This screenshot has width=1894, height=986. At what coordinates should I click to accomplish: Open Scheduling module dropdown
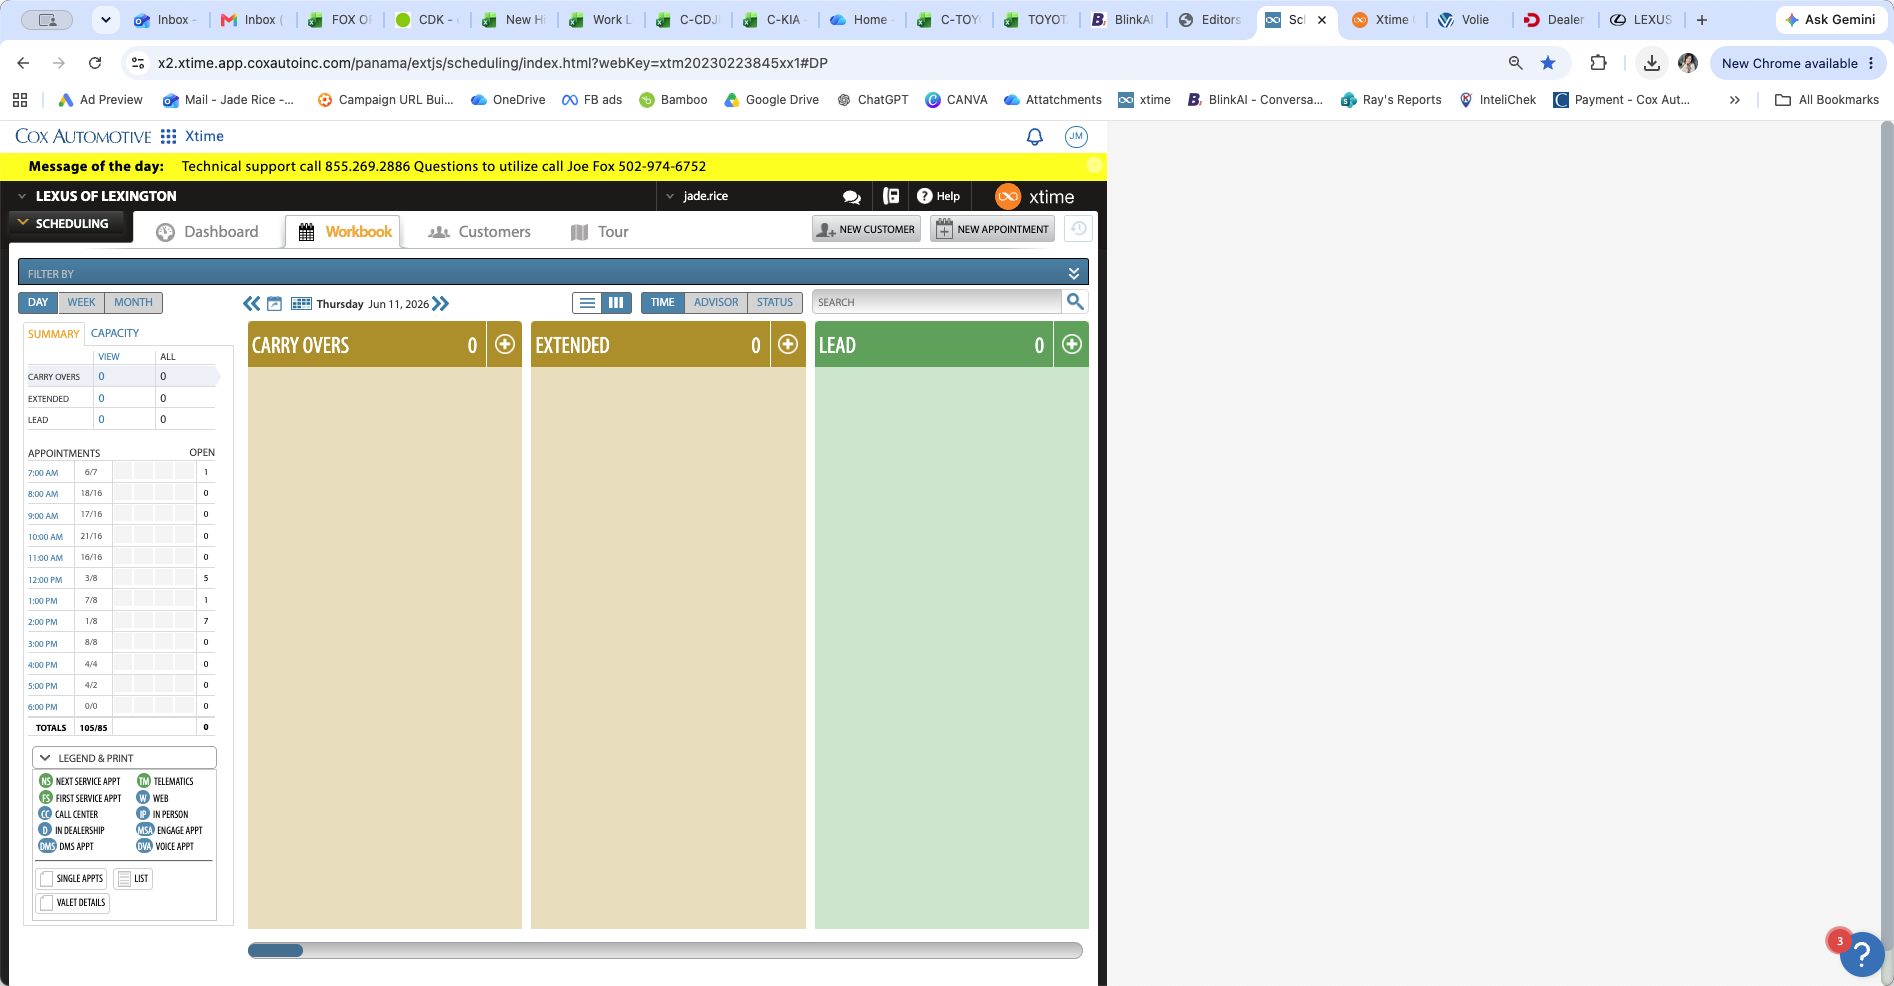64,224
